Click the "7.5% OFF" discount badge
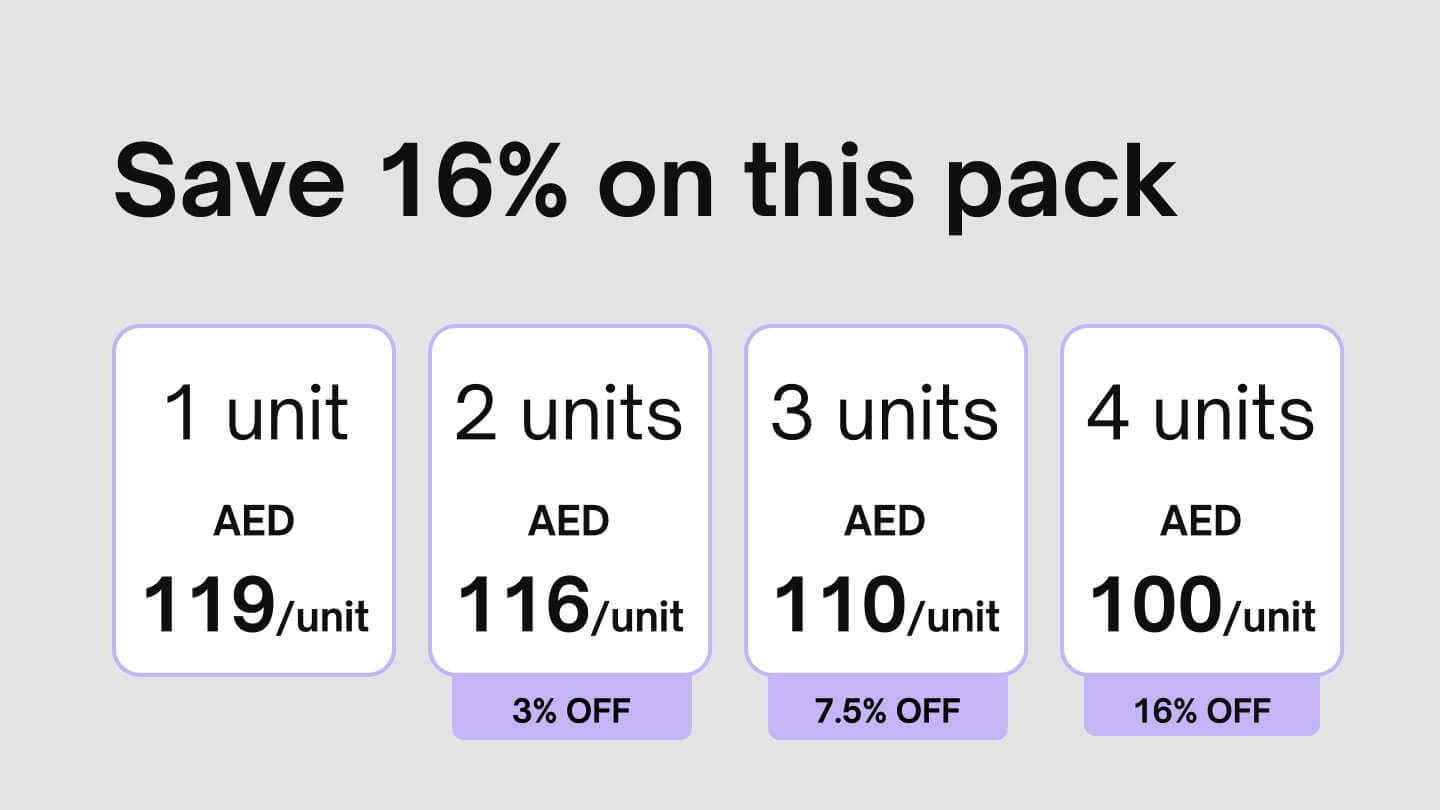 pyautogui.click(x=887, y=710)
